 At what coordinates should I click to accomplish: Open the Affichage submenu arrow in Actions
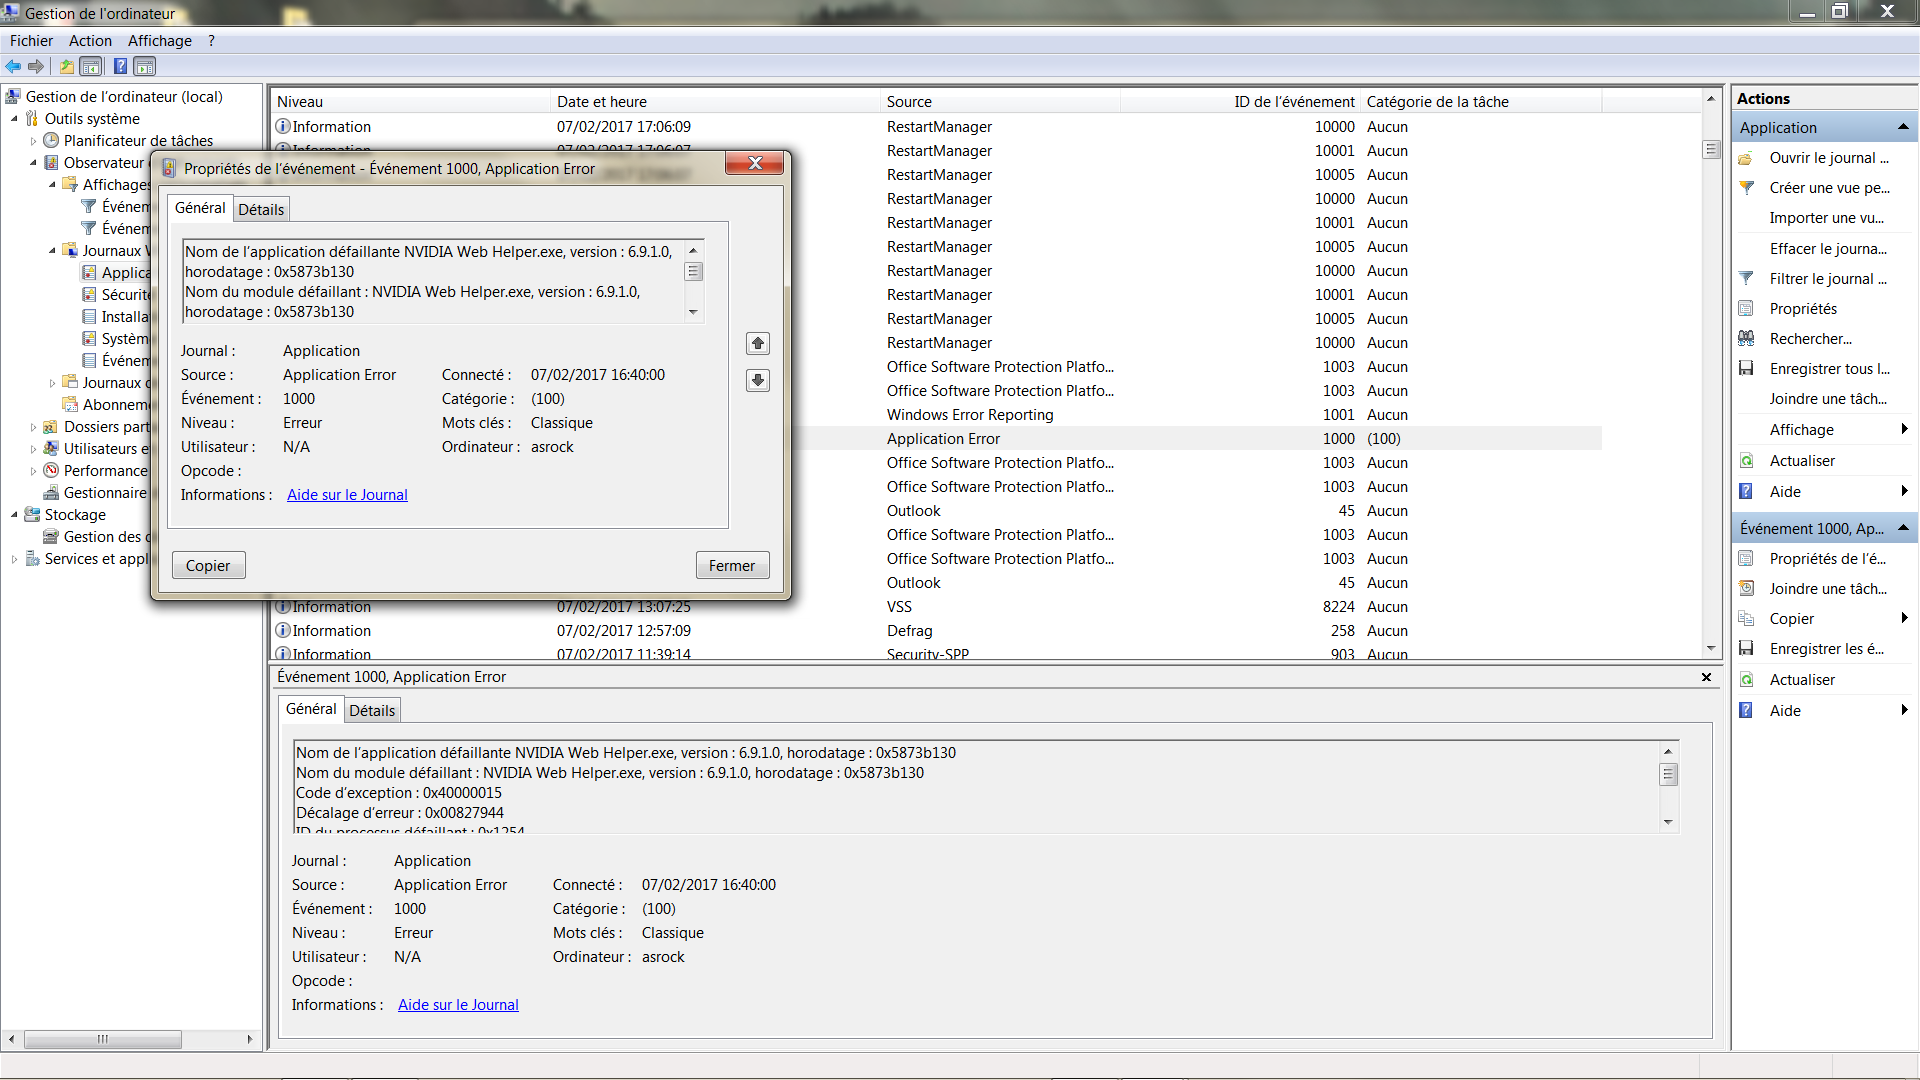[x=1904, y=430]
